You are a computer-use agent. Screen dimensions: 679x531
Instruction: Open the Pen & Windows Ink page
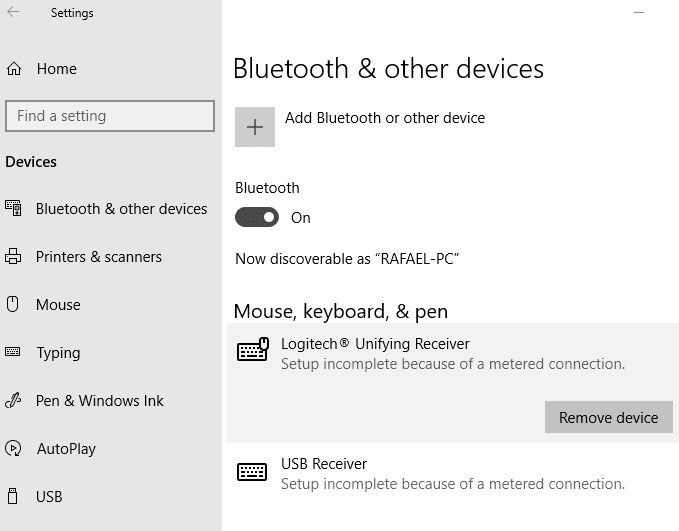[99, 401]
